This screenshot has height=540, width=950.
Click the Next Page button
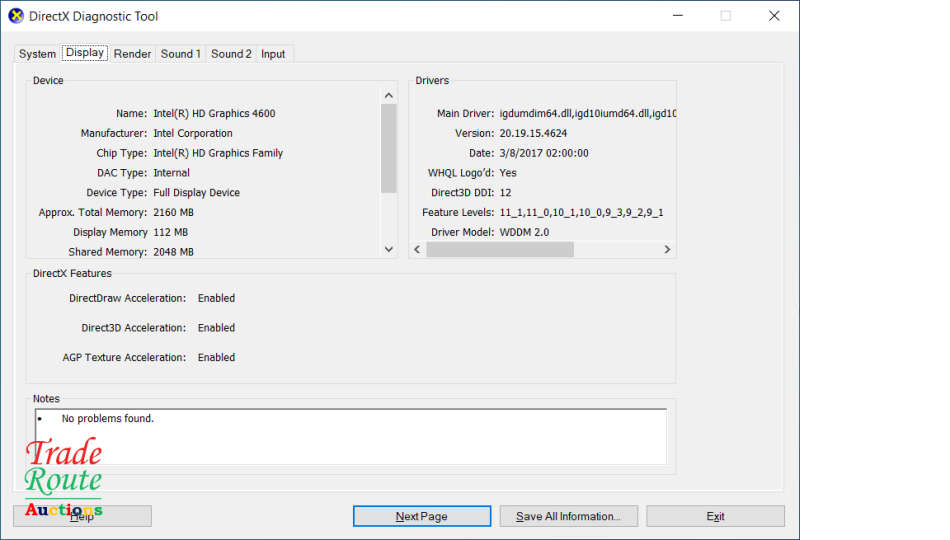click(421, 516)
